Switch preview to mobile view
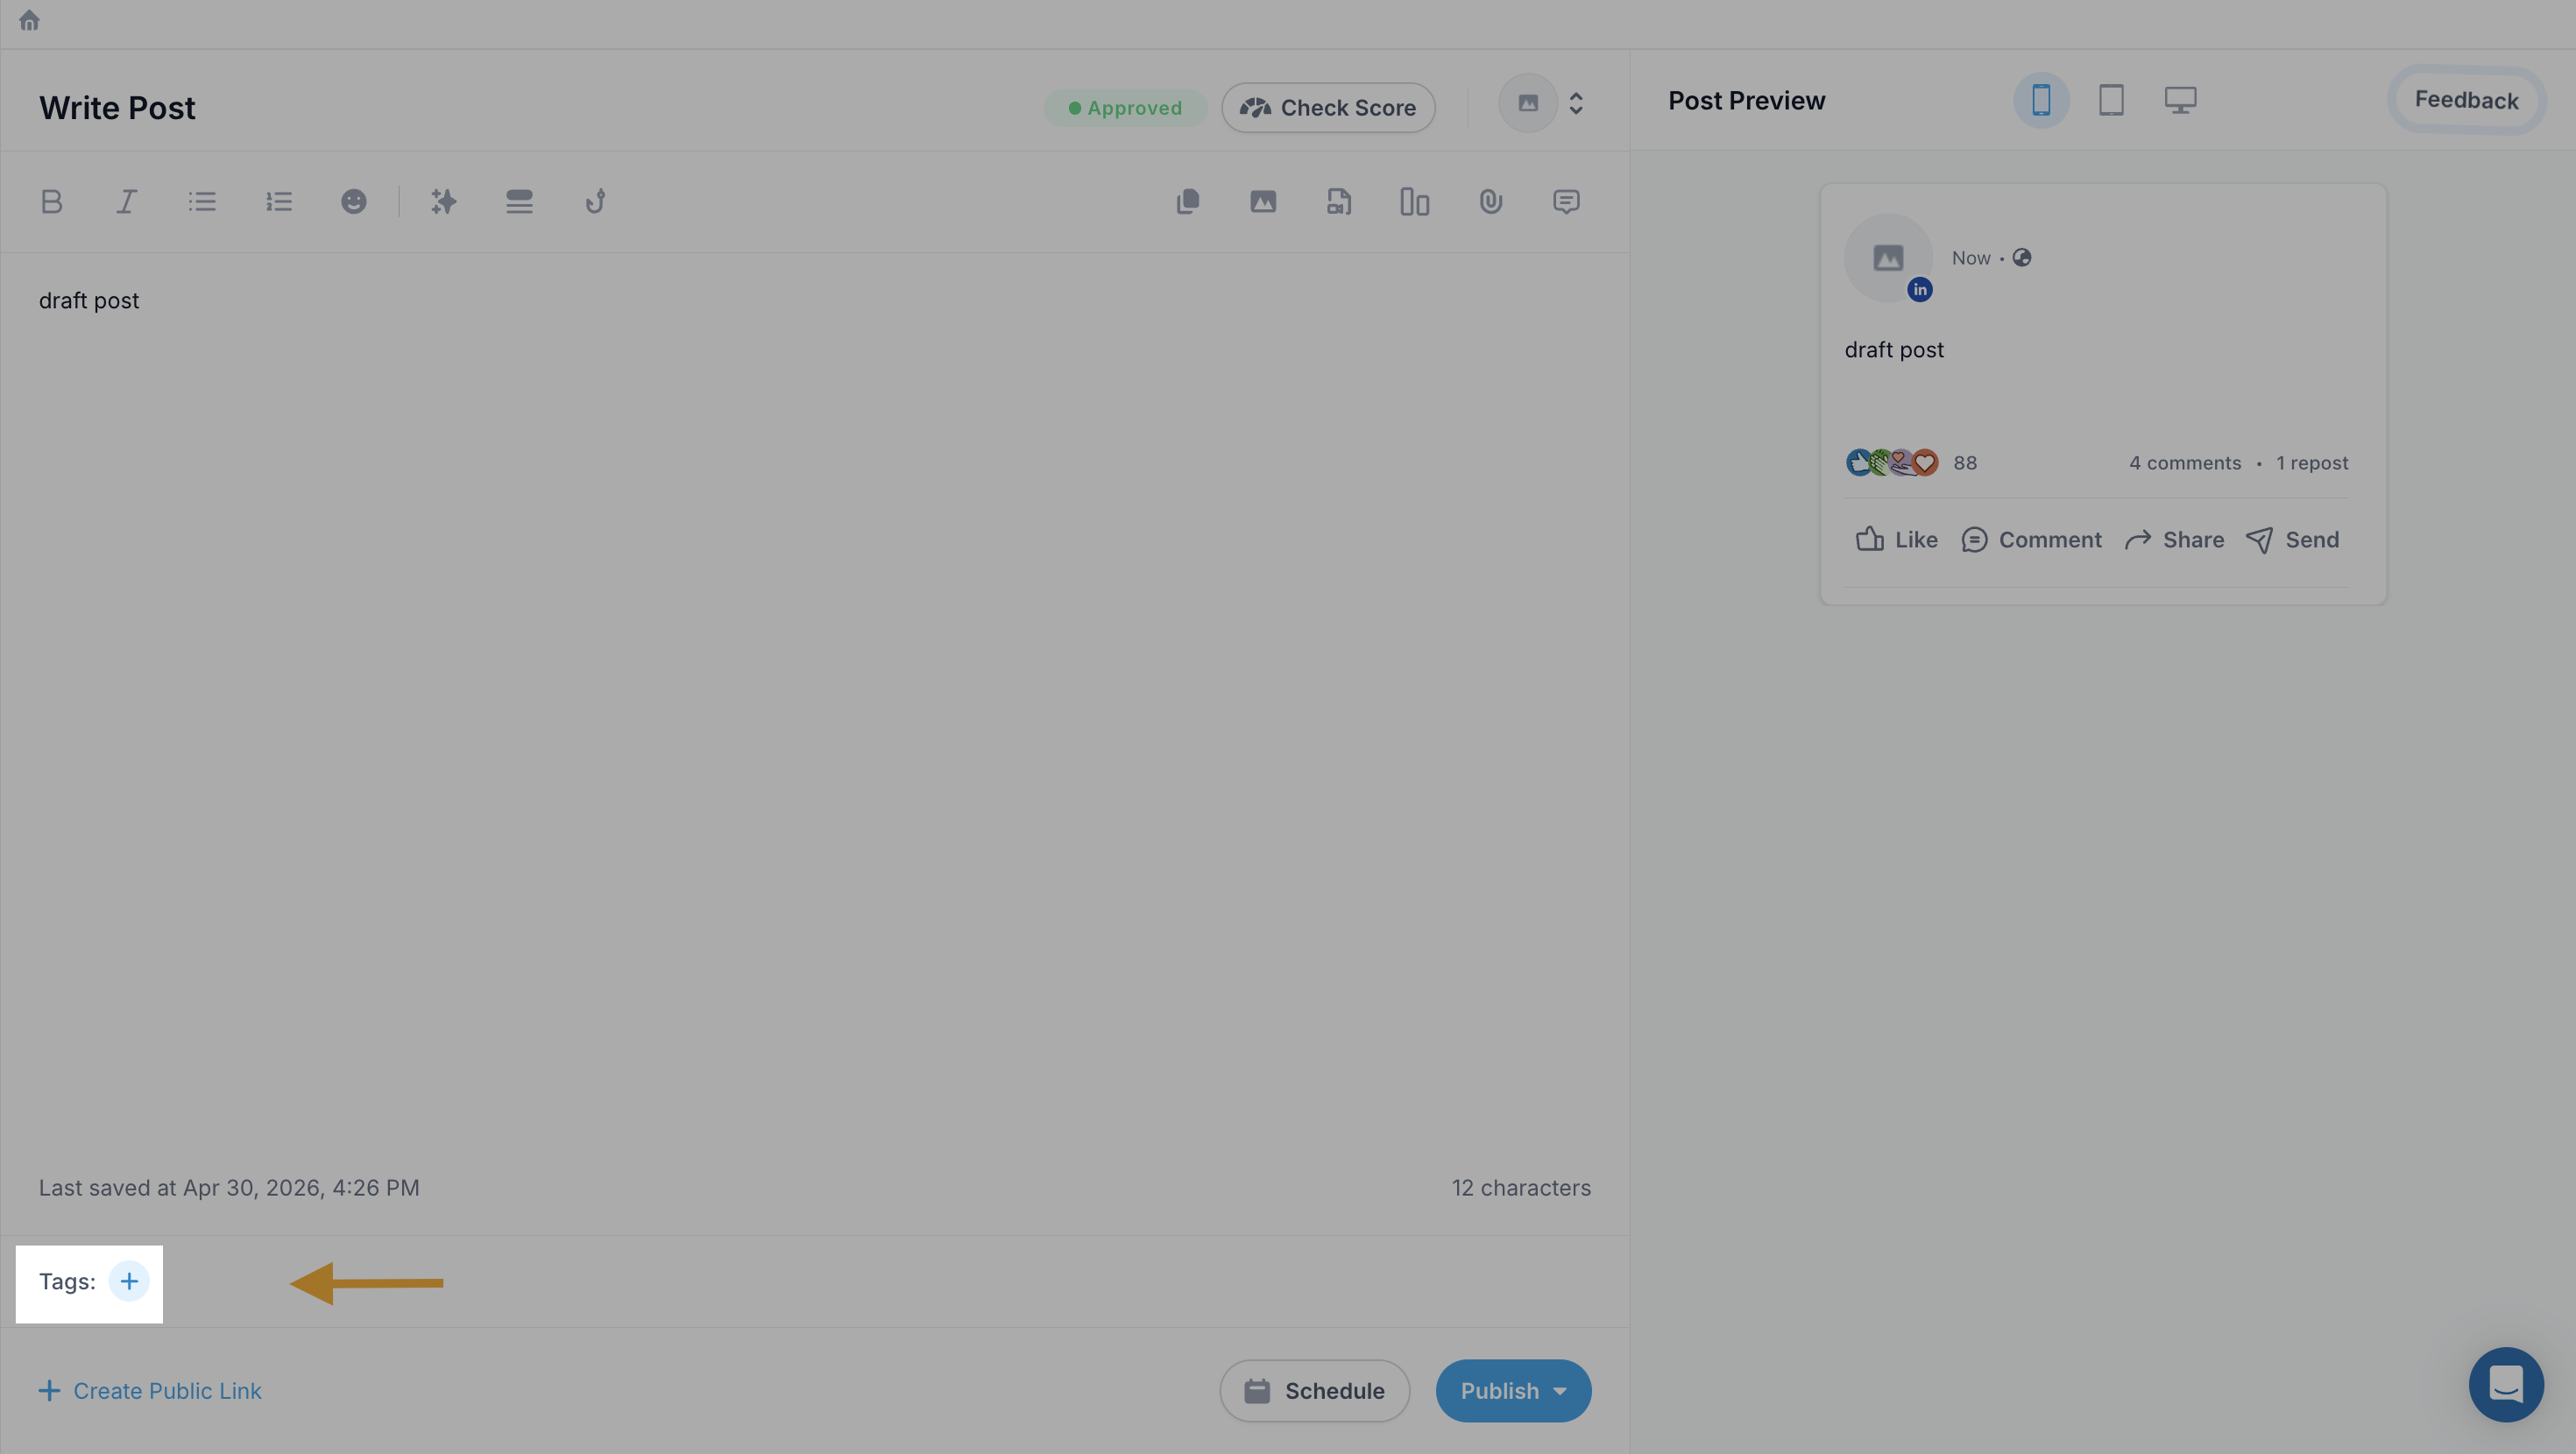 2041,100
